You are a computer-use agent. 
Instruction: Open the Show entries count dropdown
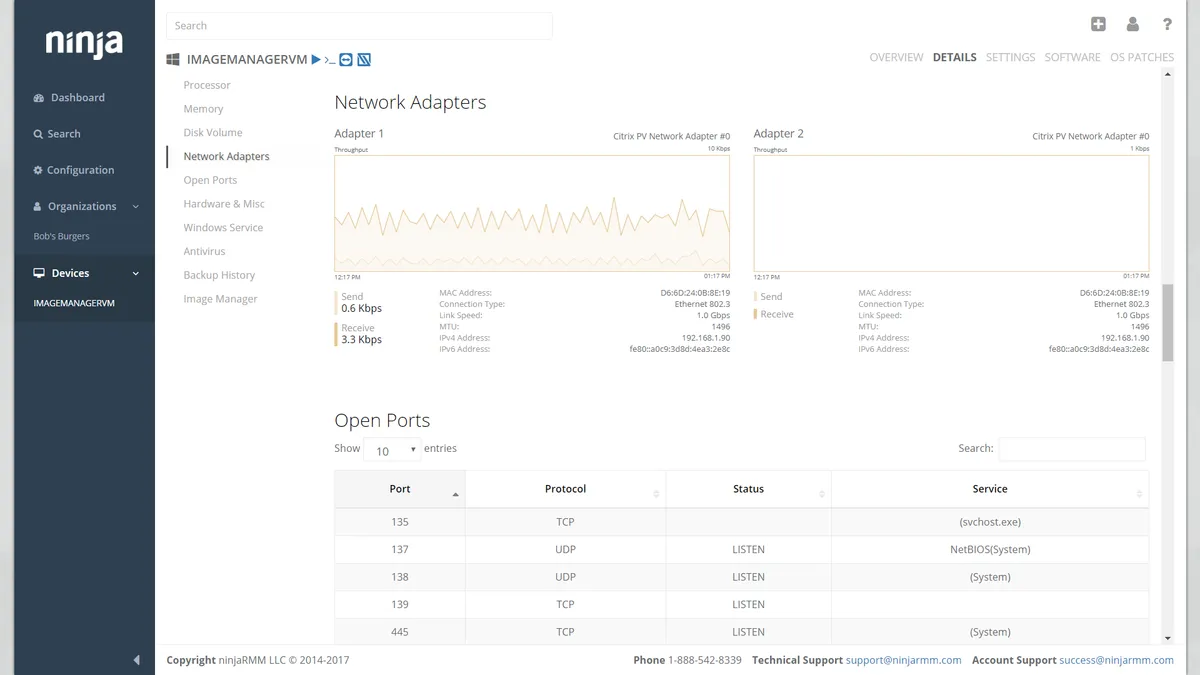[x=392, y=451]
